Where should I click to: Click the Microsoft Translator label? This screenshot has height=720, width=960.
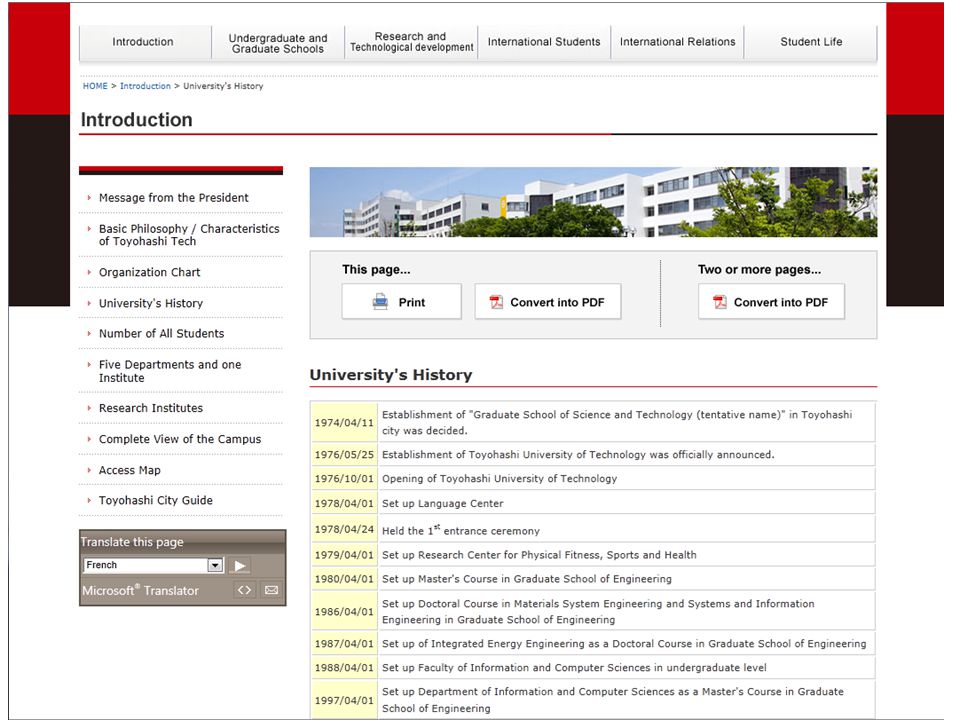[140, 590]
